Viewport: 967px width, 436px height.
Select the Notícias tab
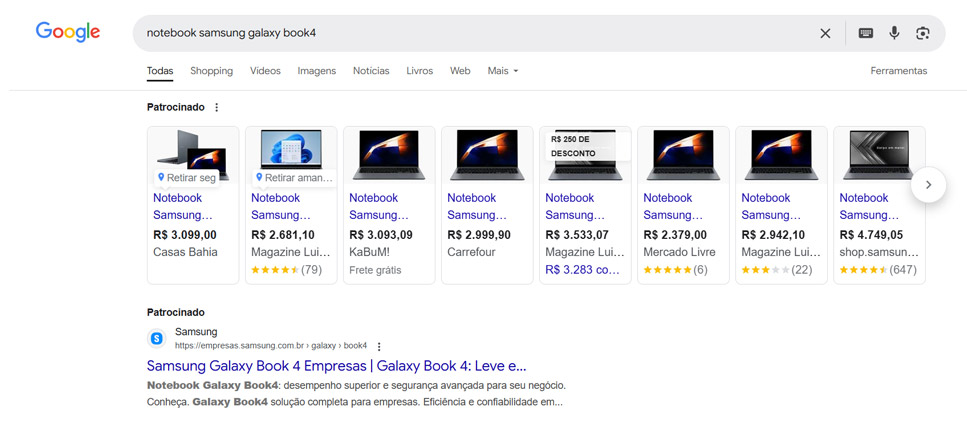[371, 71]
